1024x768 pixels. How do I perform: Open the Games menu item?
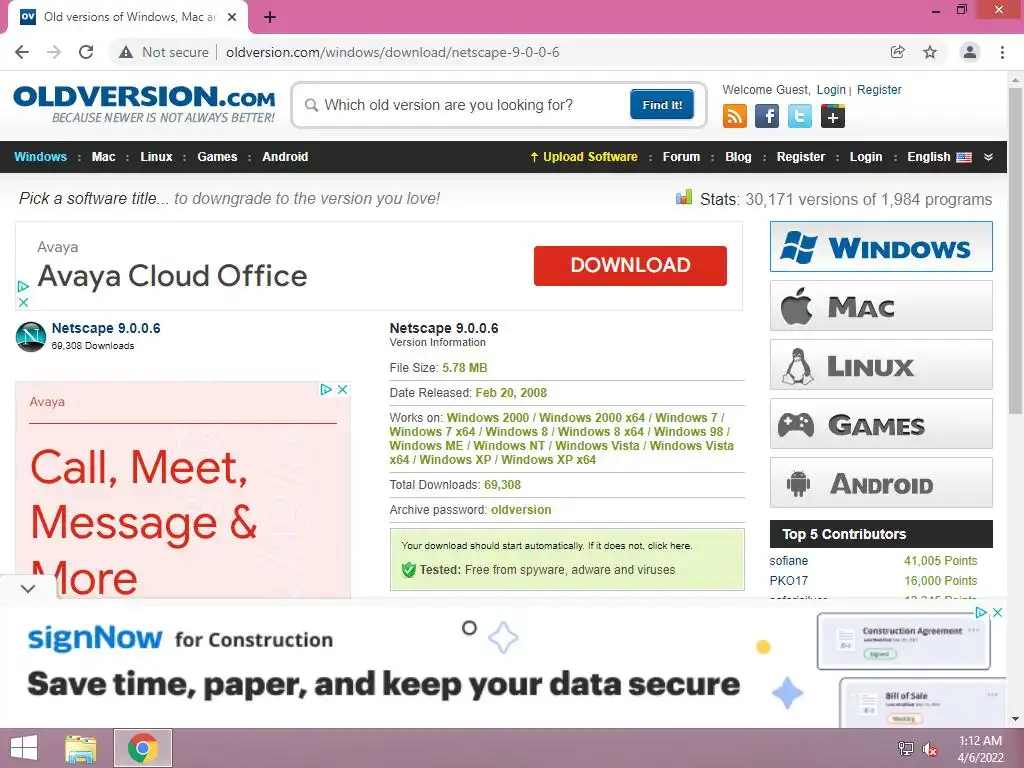click(217, 157)
